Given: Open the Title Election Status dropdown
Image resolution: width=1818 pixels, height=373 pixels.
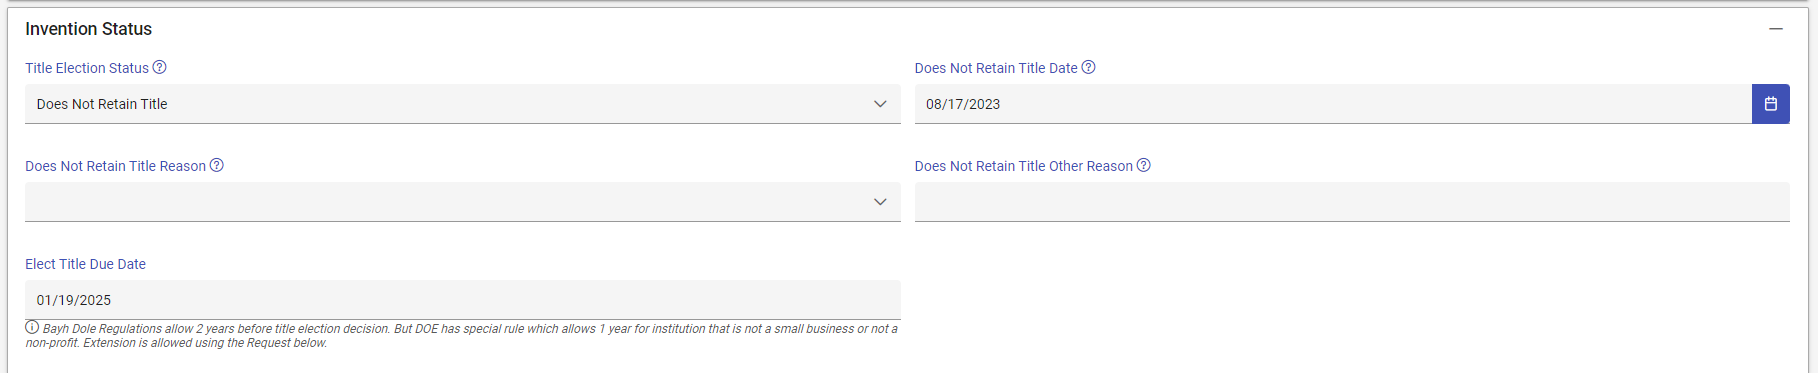Looking at the screenshot, I should coord(462,104).
